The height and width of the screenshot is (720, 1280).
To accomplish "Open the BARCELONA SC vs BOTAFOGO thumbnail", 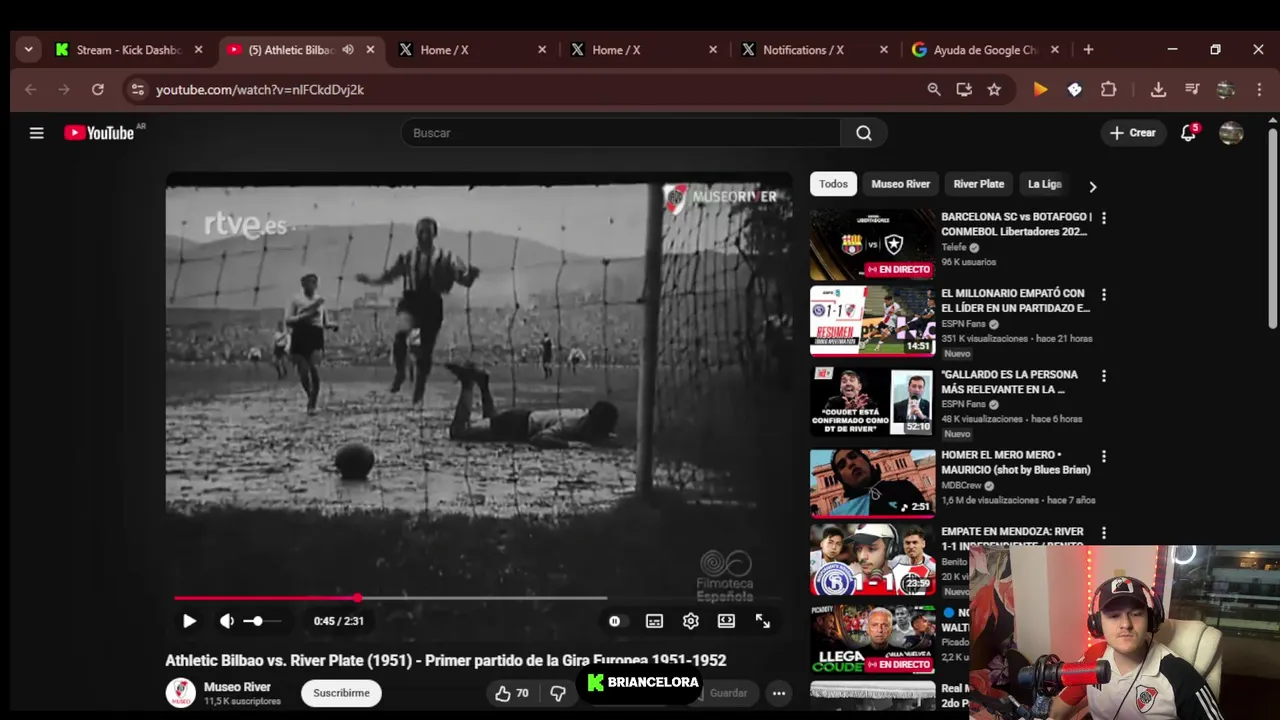I will [873, 245].
